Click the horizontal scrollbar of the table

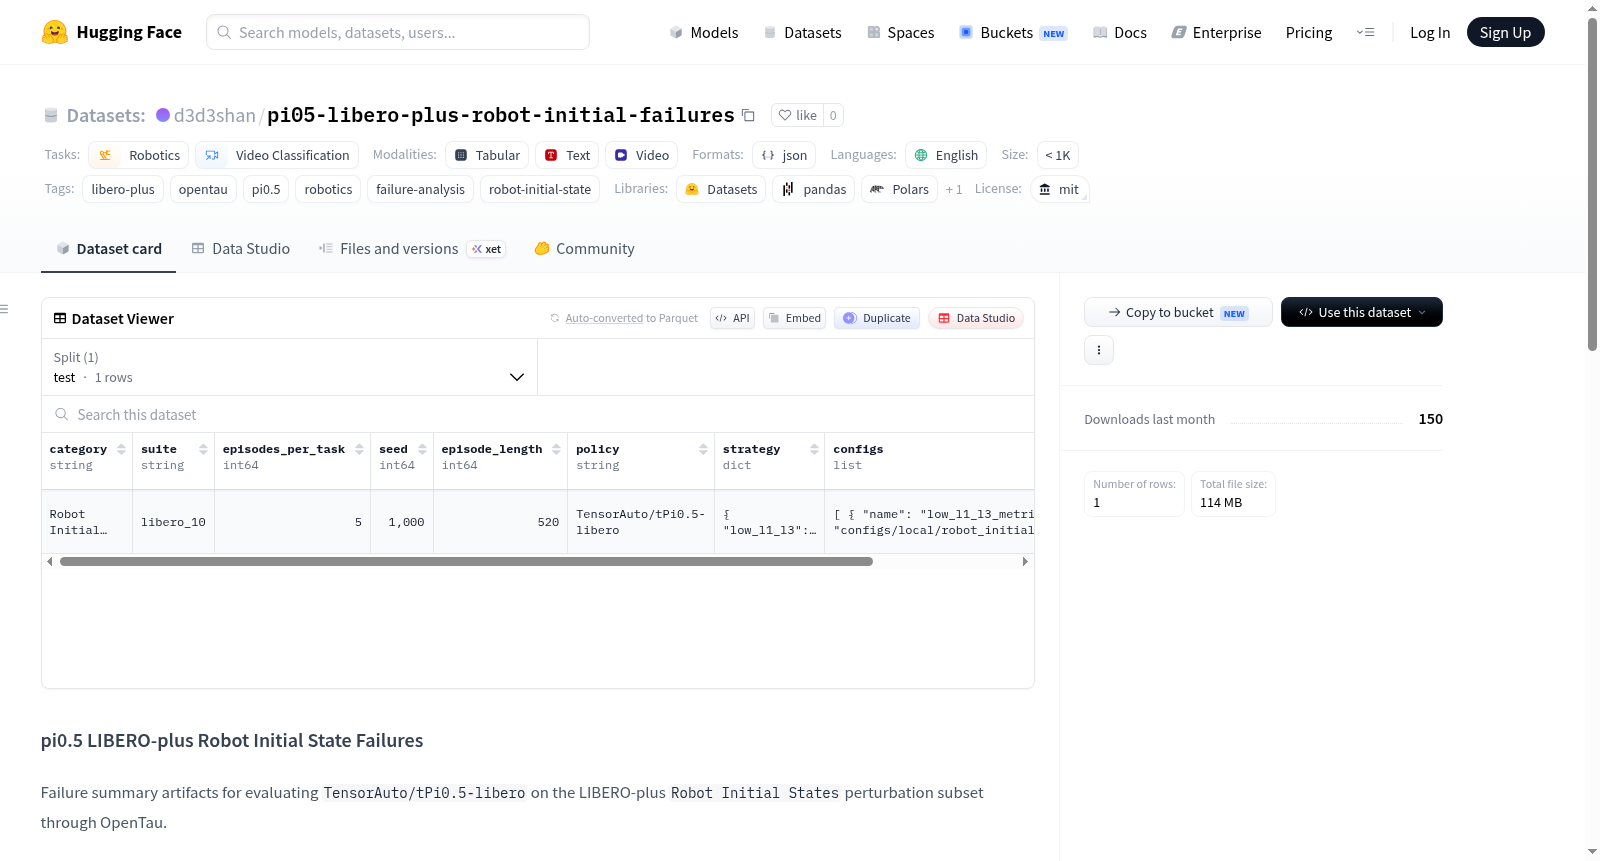point(466,562)
